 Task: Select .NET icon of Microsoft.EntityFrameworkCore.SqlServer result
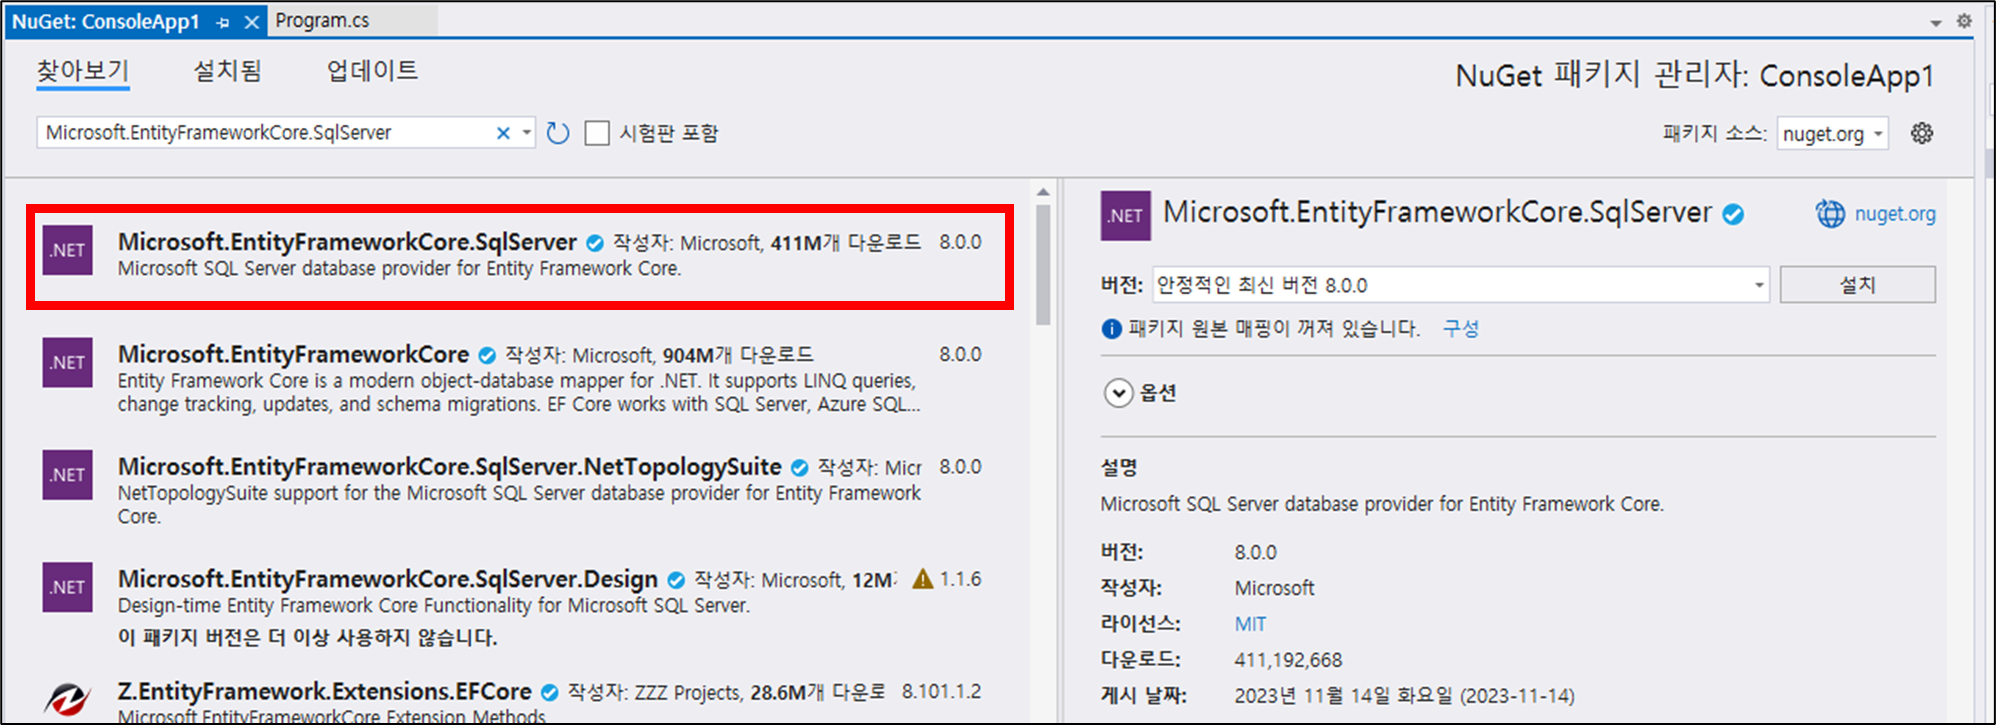[67, 250]
